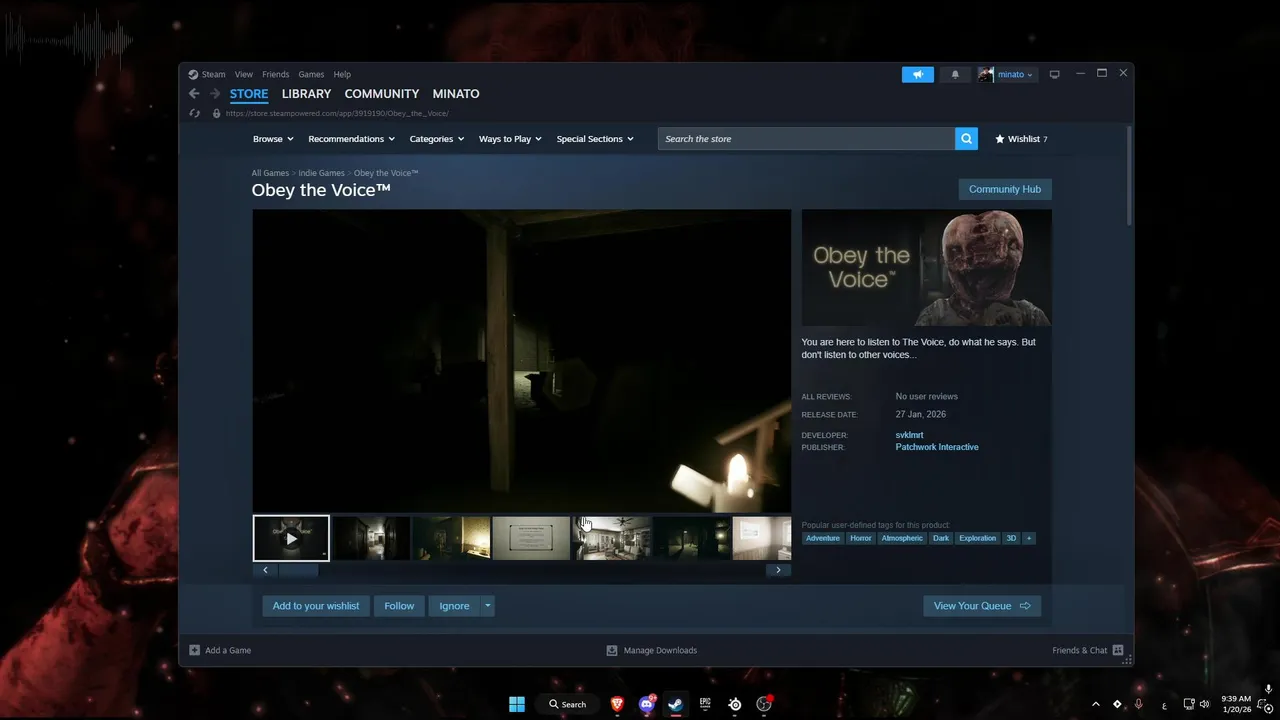Open Manage Downloads

tap(652, 650)
